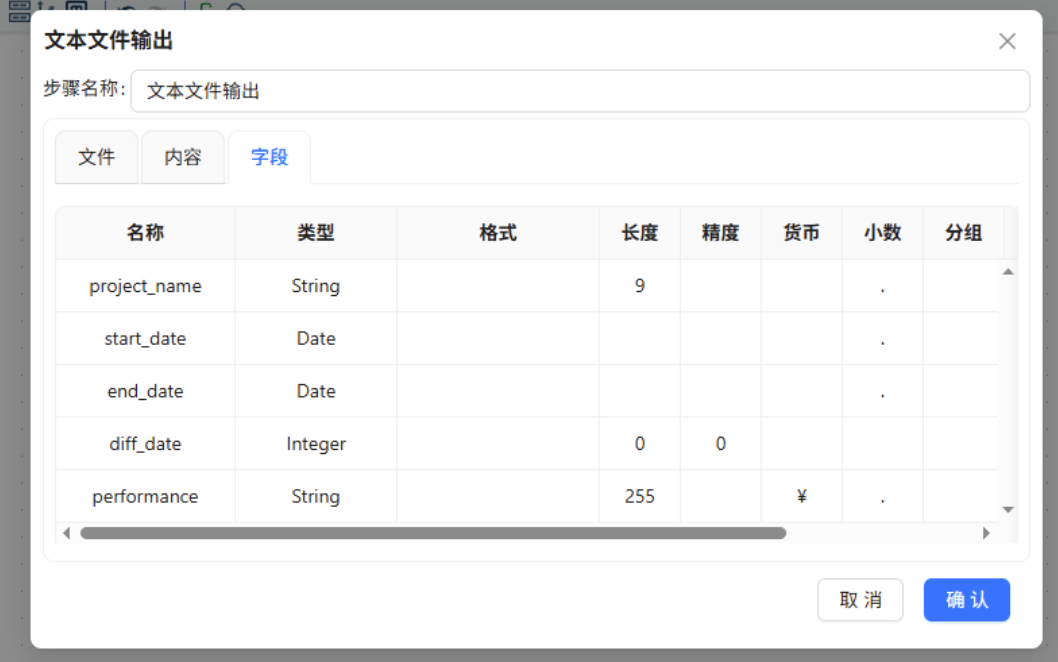This screenshot has height=662, width=1058.
Task: Click the table scroll down arrow
Action: click(1008, 509)
